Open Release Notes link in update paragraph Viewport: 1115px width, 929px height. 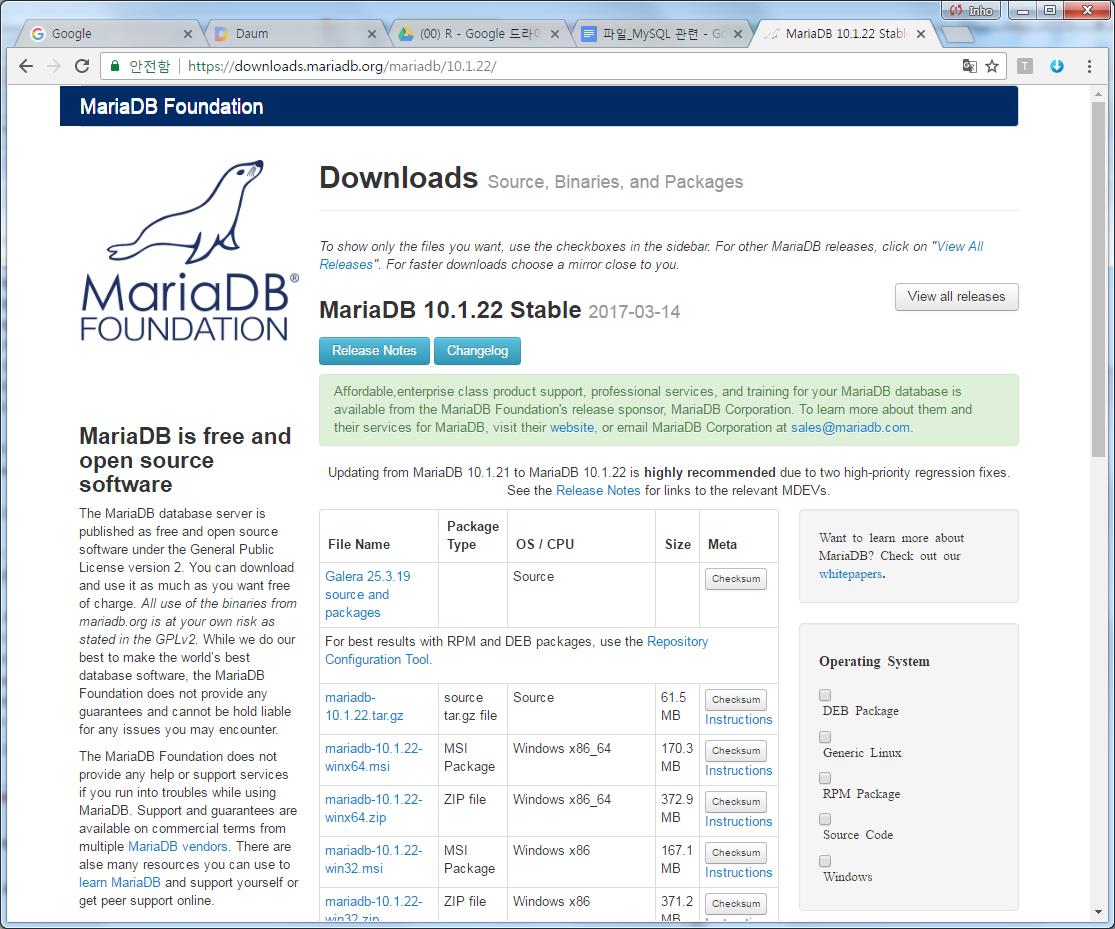[598, 491]
